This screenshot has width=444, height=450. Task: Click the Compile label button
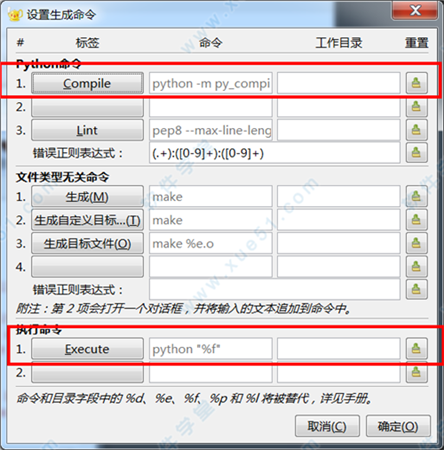coord(87,83)
